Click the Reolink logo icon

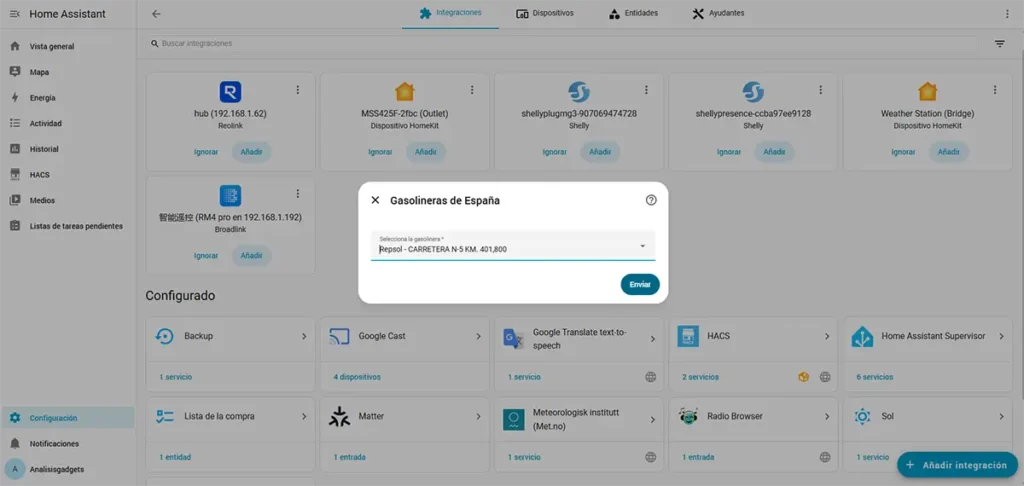tap(230, 92)
